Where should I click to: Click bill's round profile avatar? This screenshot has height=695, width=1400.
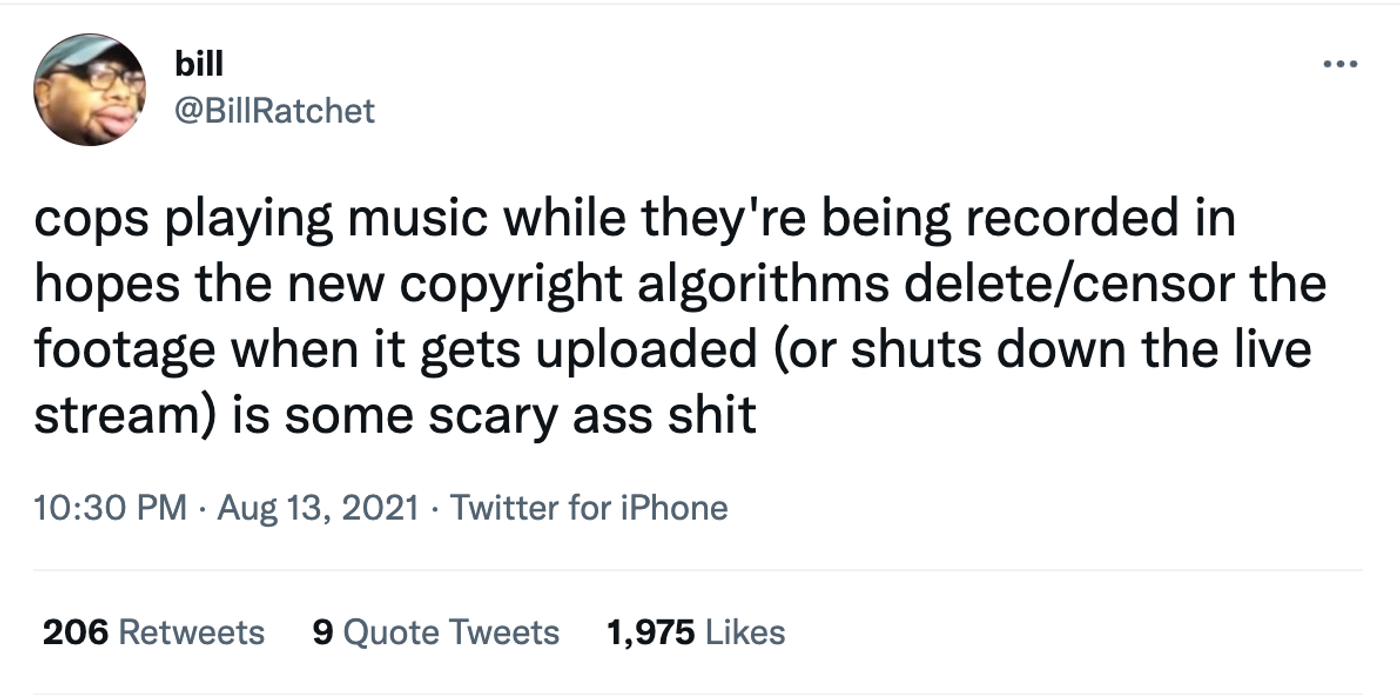click(x=89, y=89)
